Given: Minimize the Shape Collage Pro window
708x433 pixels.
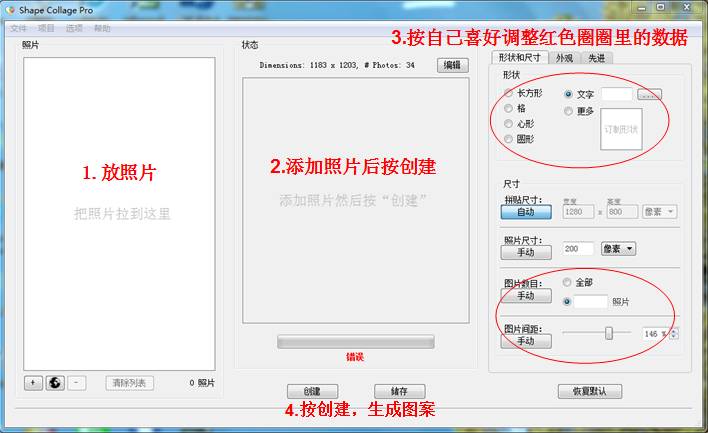Looking at the screenshot, I should pyautogui.click(x=642, y=8).
